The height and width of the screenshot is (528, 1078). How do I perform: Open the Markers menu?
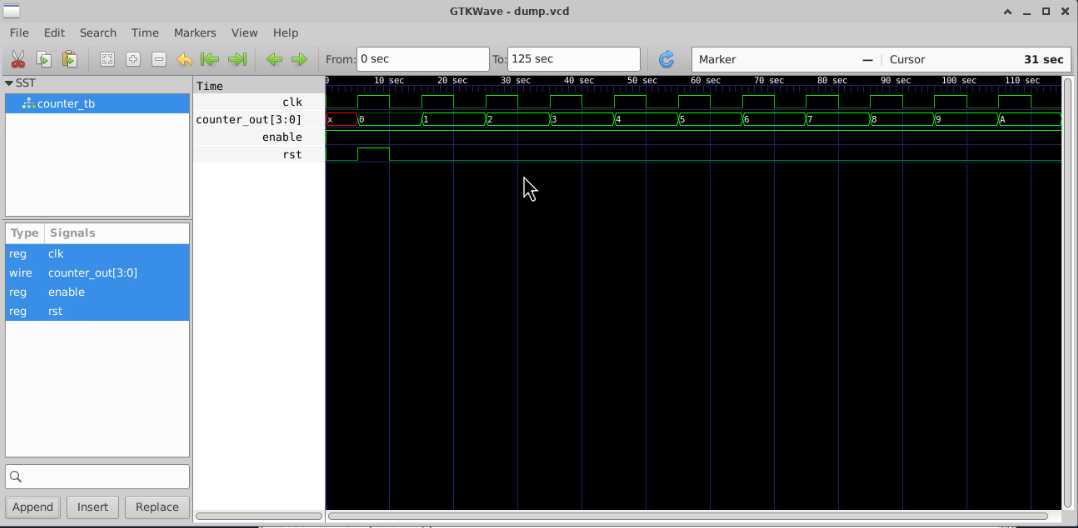coord(195,33)
